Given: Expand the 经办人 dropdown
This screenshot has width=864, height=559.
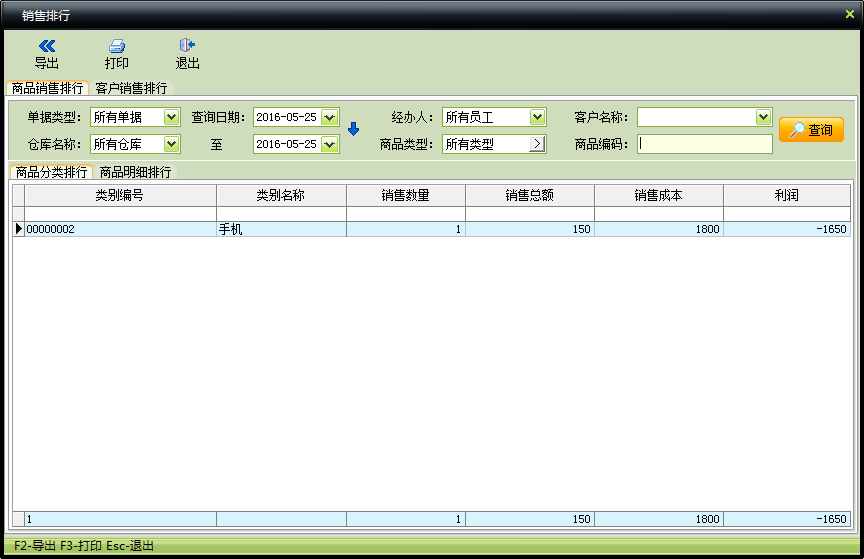Looking at the screenshot, I should (x=537, y=117).
